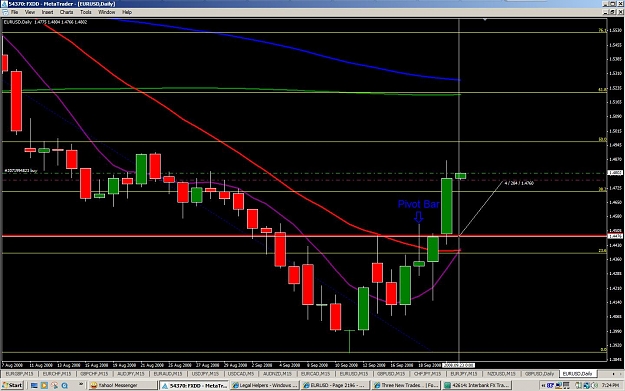Switch to the EURJPY,M15 chart tab
Screen dimensions: 625x391
tap(464, 374)
